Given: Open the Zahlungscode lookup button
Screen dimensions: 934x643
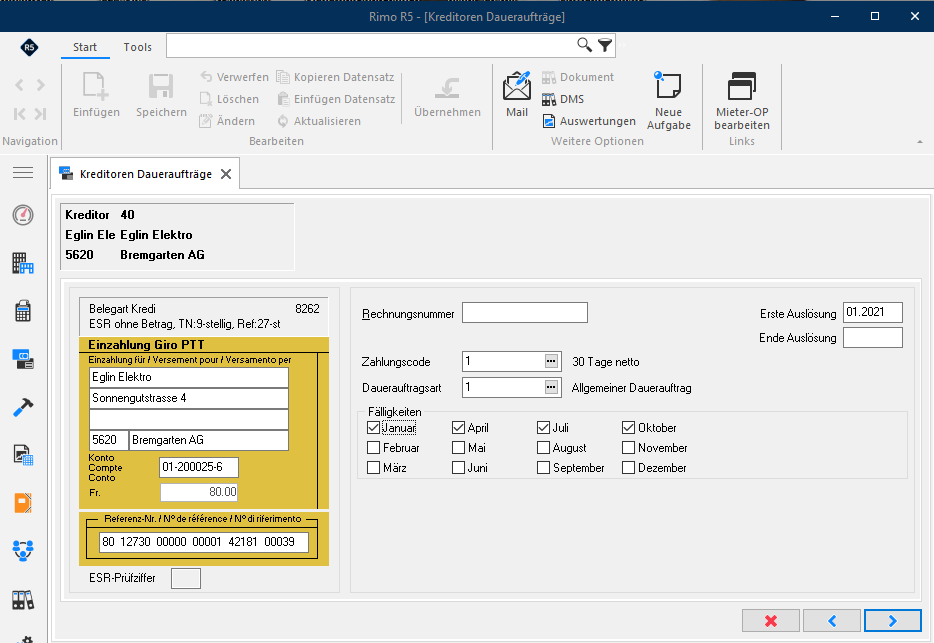Looking at the screenshot, I should 551,361.
